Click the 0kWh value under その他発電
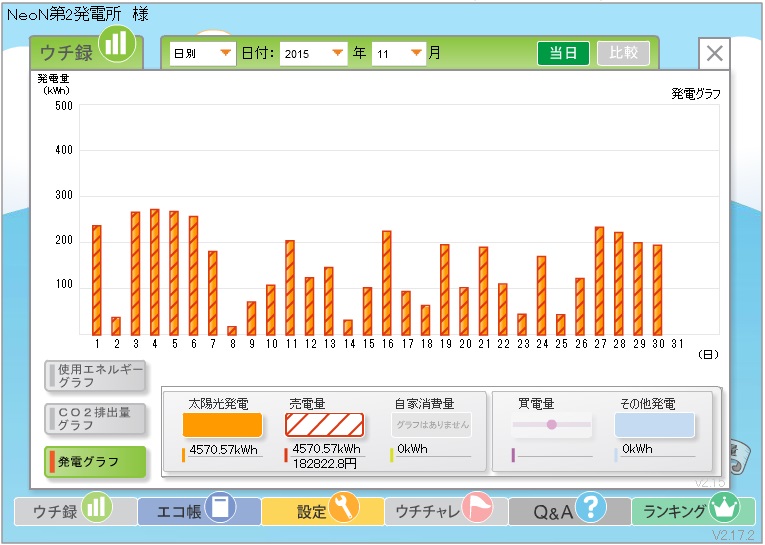 [x=637, y=449]
